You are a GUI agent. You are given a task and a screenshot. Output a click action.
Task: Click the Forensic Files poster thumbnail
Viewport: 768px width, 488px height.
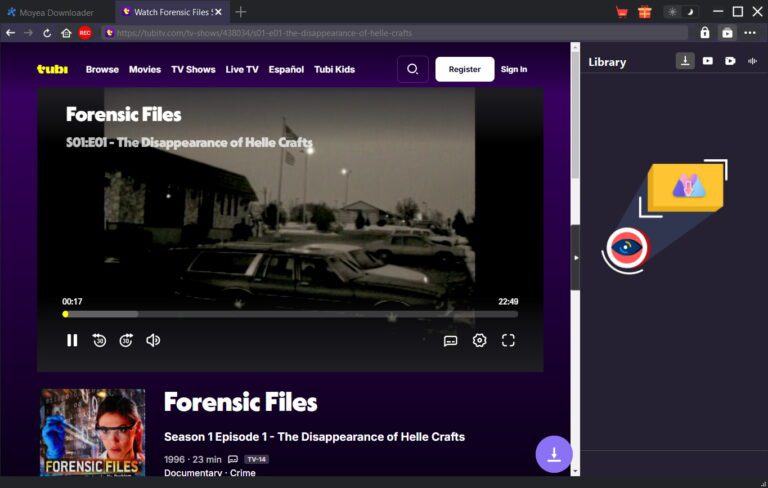[x=93, y=432]
